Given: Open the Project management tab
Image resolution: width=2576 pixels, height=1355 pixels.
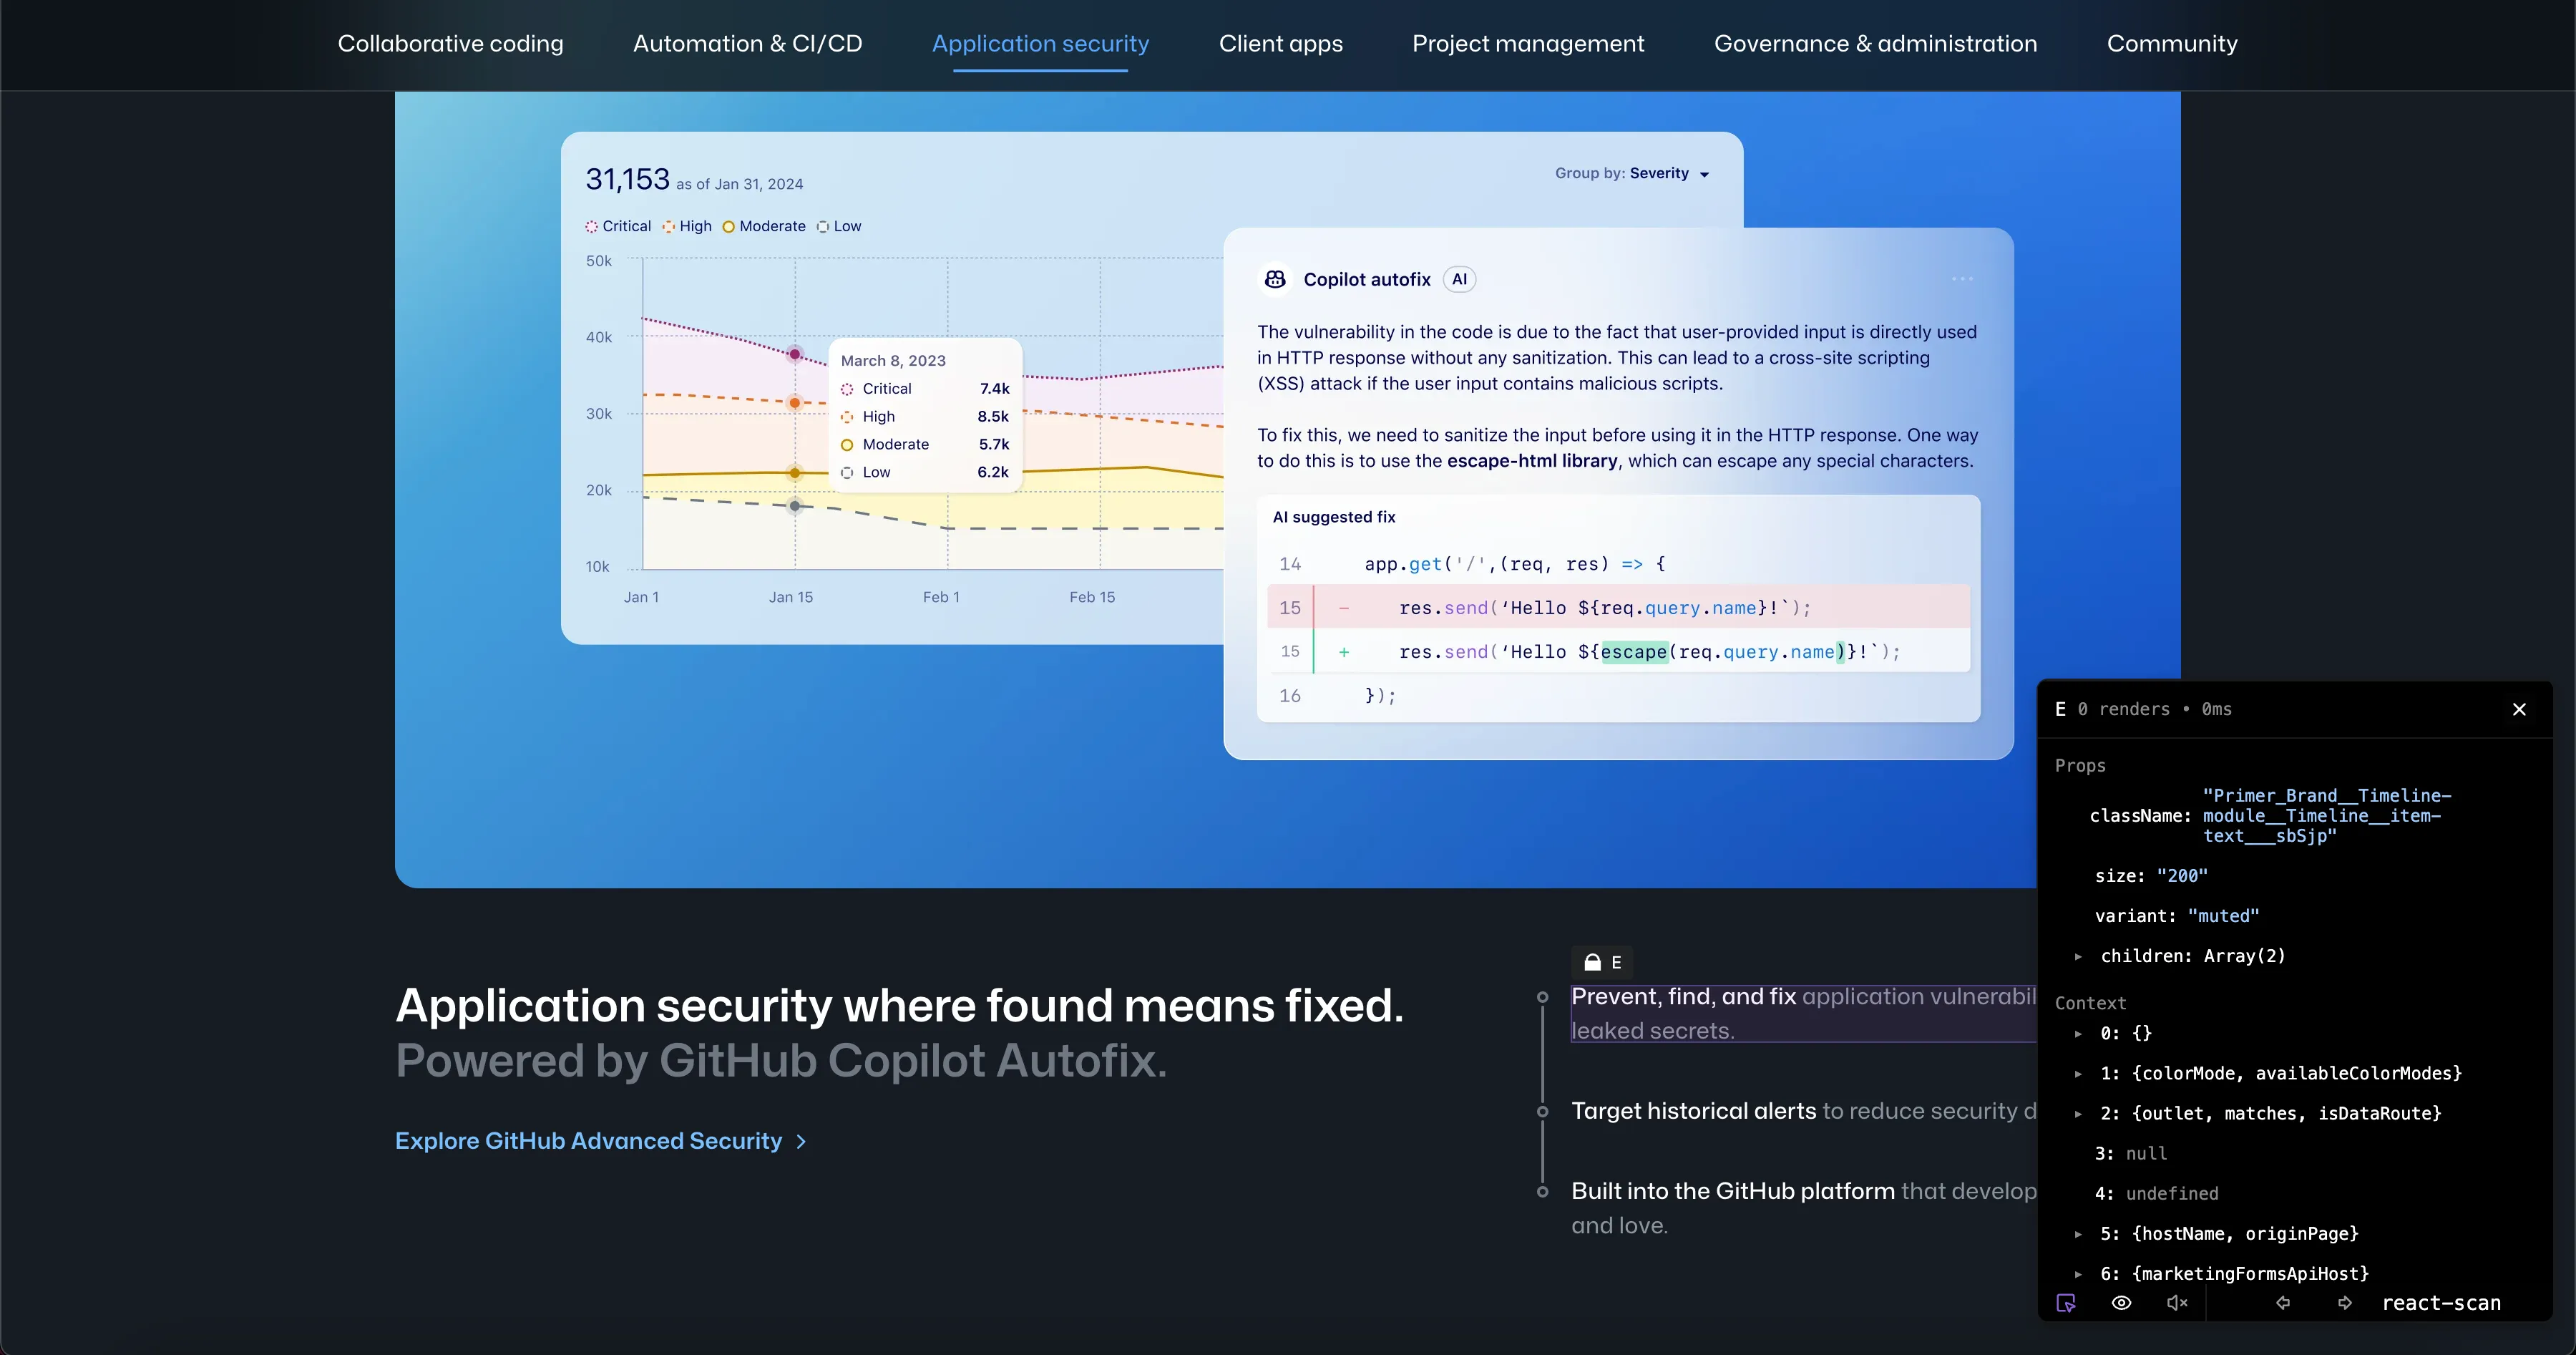Looking at the screenshot, I should (1528, 44).
